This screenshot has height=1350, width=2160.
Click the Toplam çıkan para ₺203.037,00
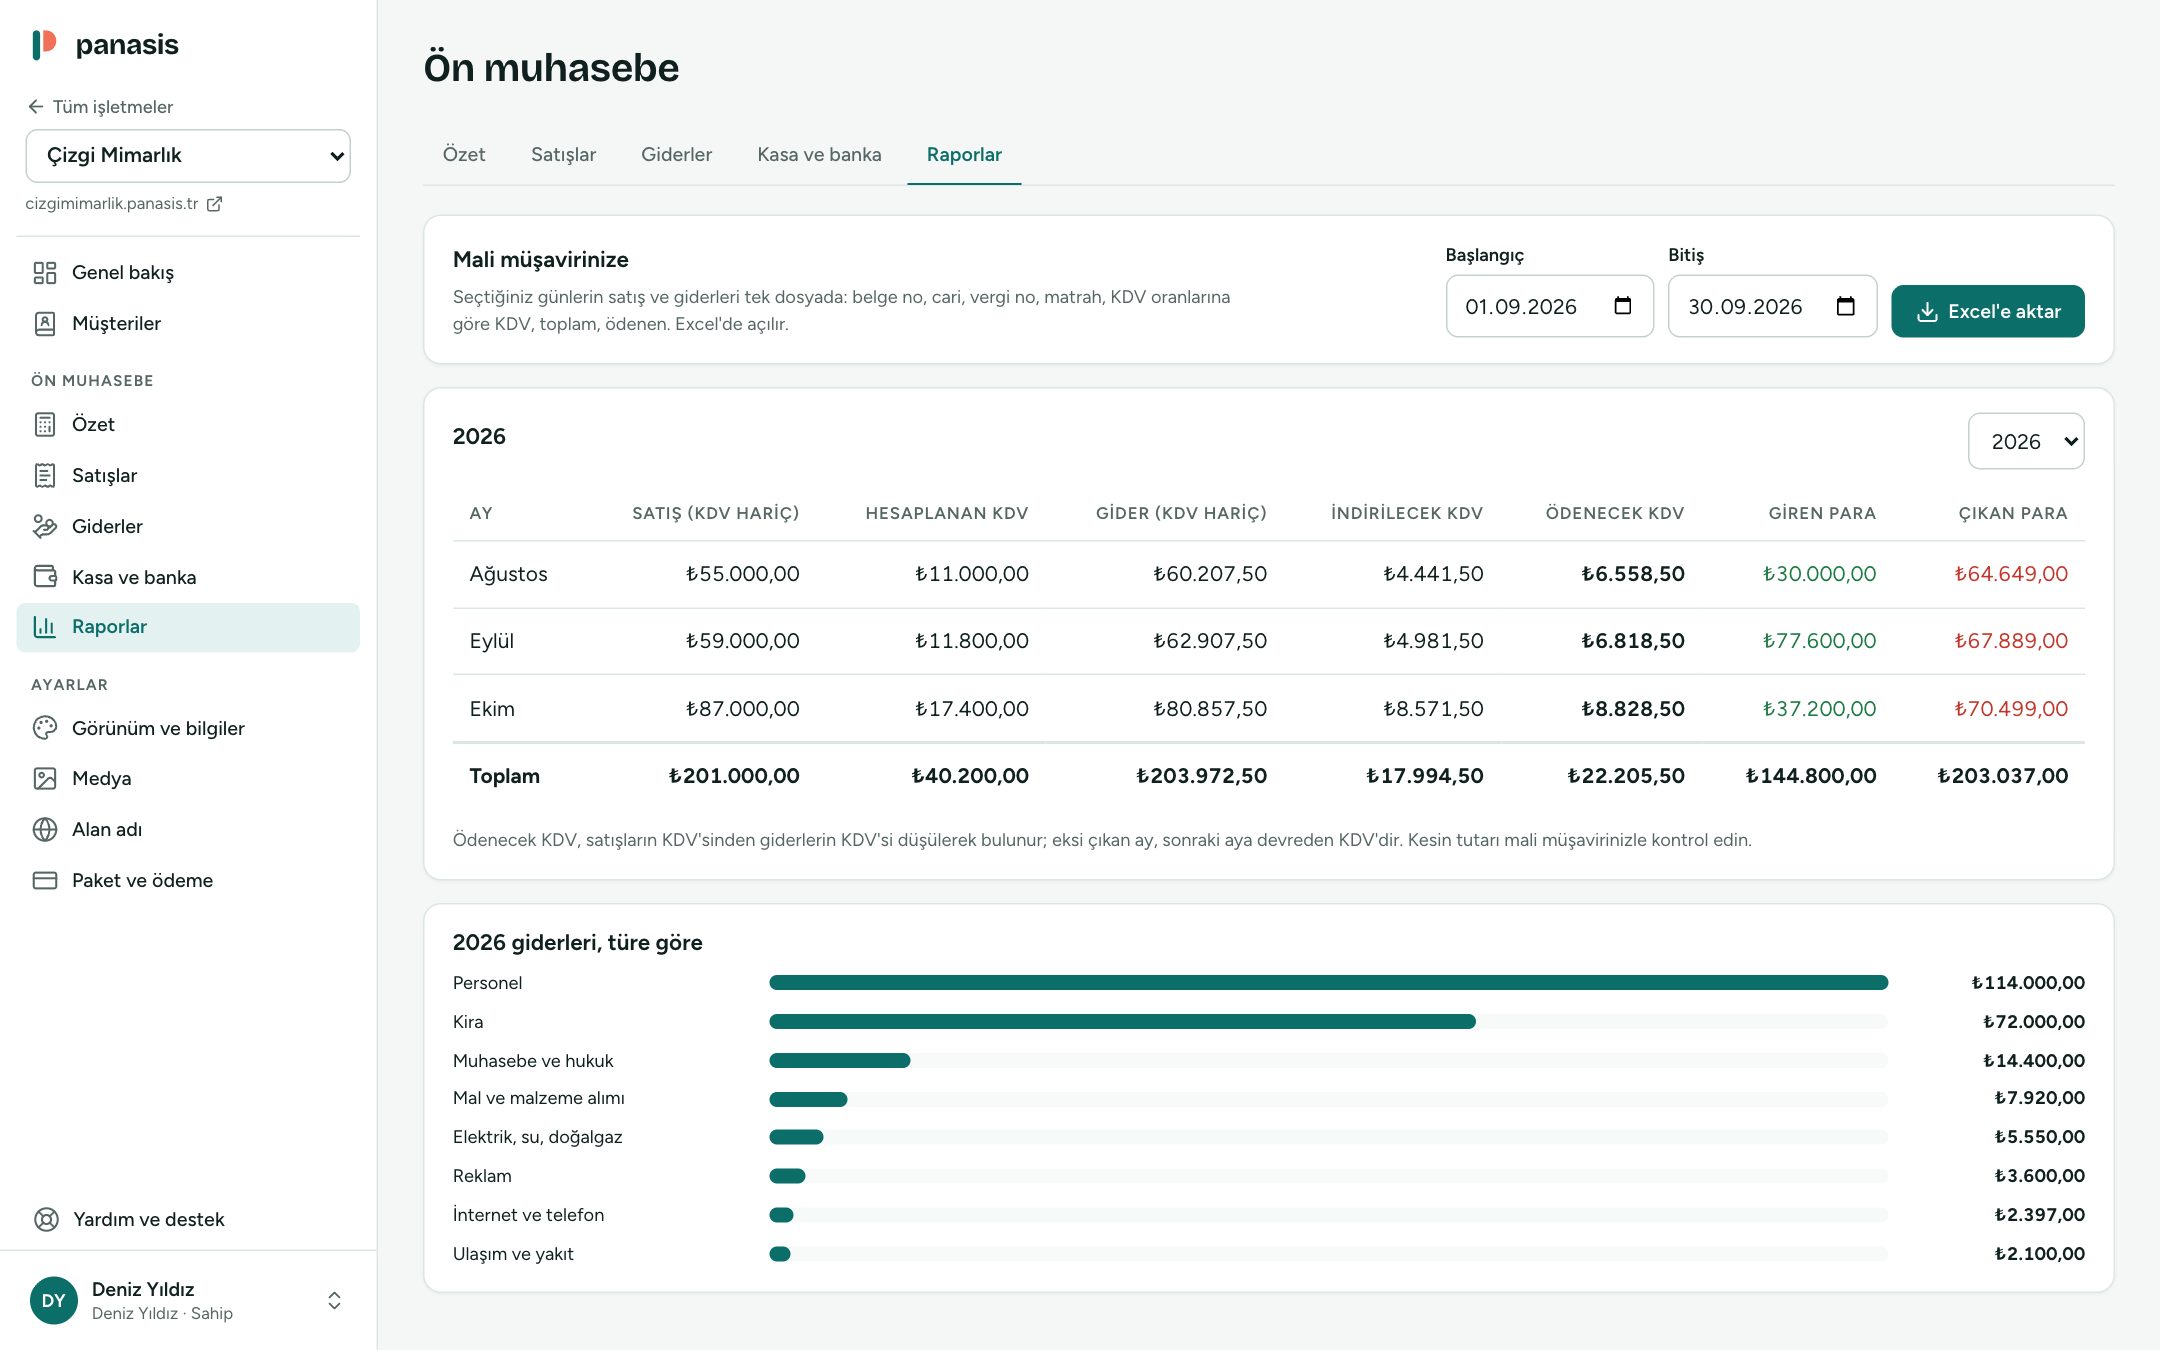coord(2002,776)
